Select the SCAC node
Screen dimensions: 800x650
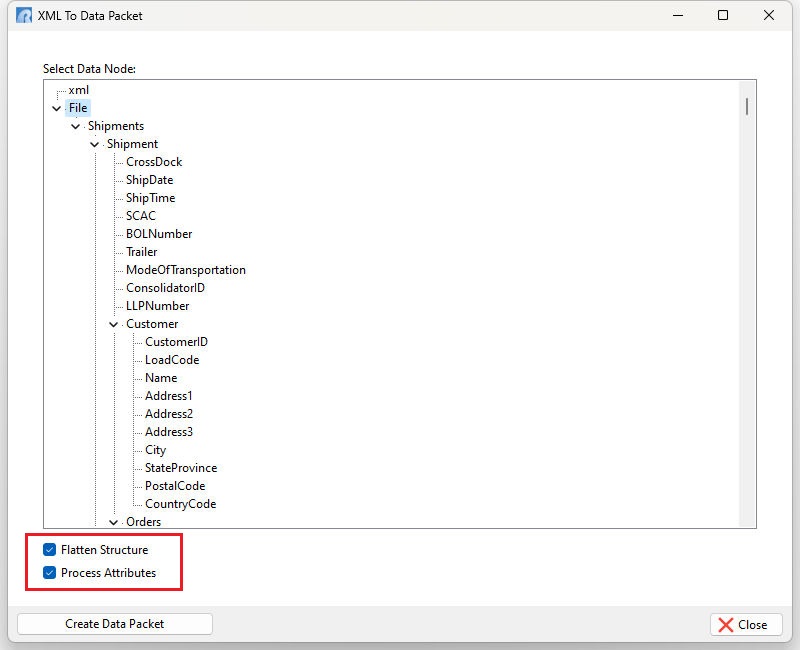[x=141, y=216]
